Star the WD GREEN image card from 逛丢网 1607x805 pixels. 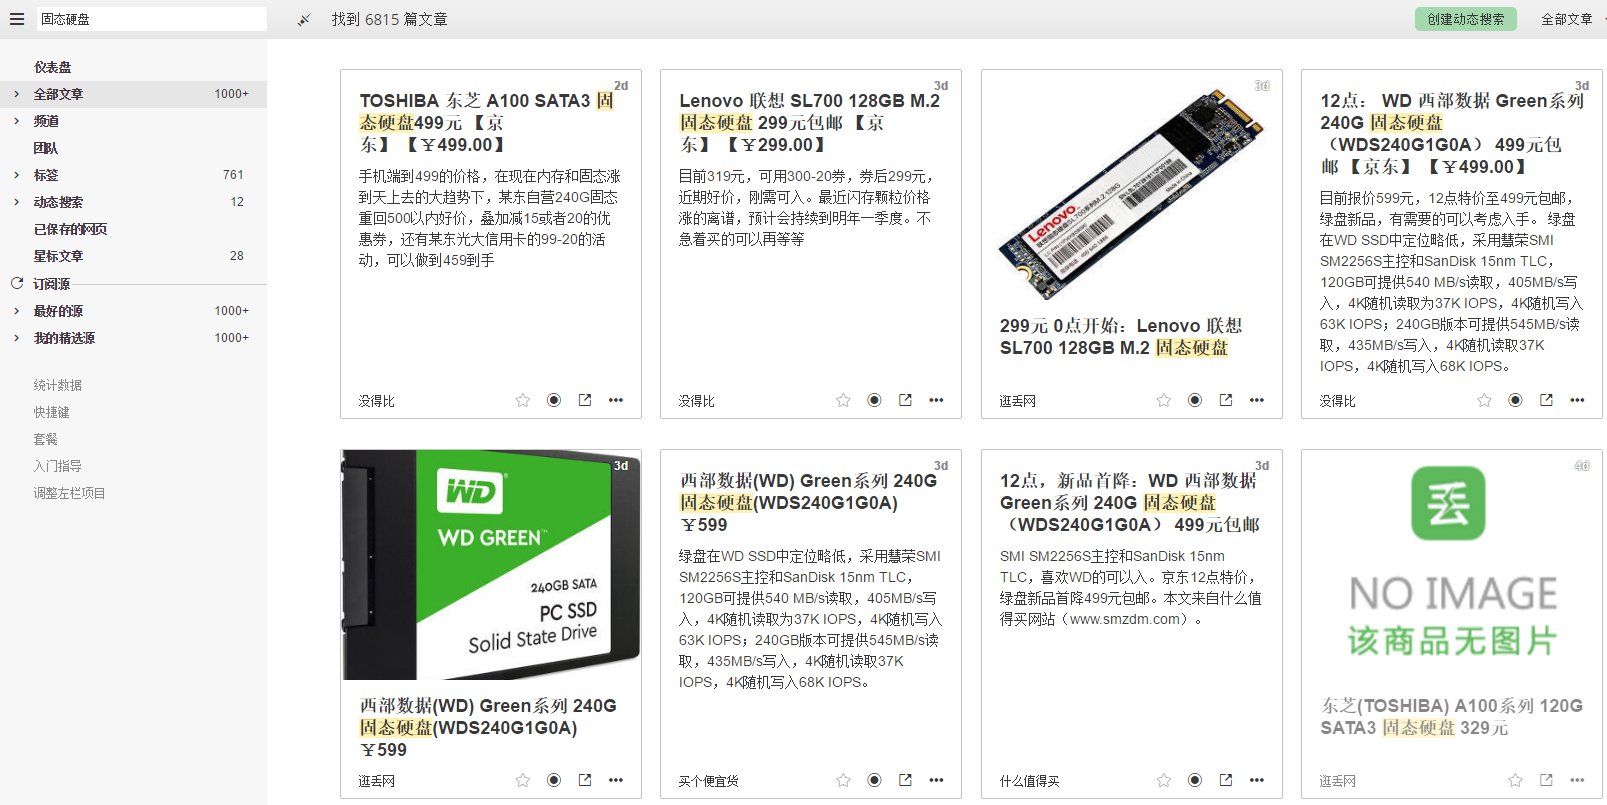(523, 780)
